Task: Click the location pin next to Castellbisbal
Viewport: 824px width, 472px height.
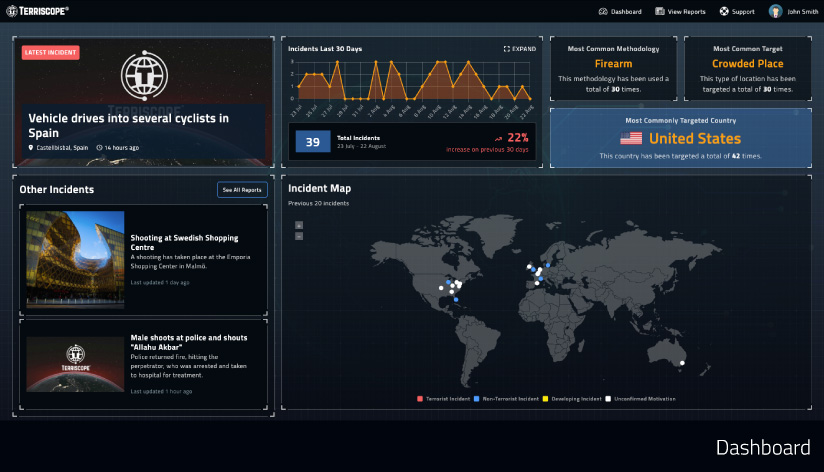Action: click(x=31, y=148)
